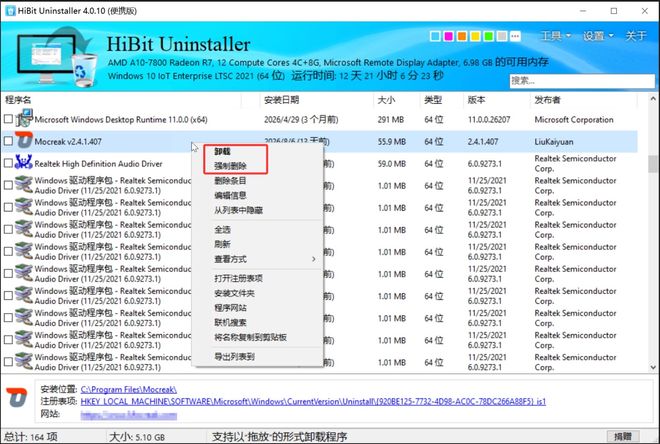Click the 搜索 search input field
Viewport: 660px width, 444px height.
[x=582, y=81]
